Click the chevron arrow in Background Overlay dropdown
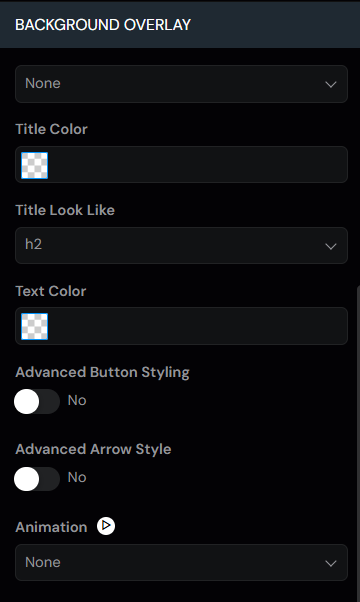 point(330,84)
